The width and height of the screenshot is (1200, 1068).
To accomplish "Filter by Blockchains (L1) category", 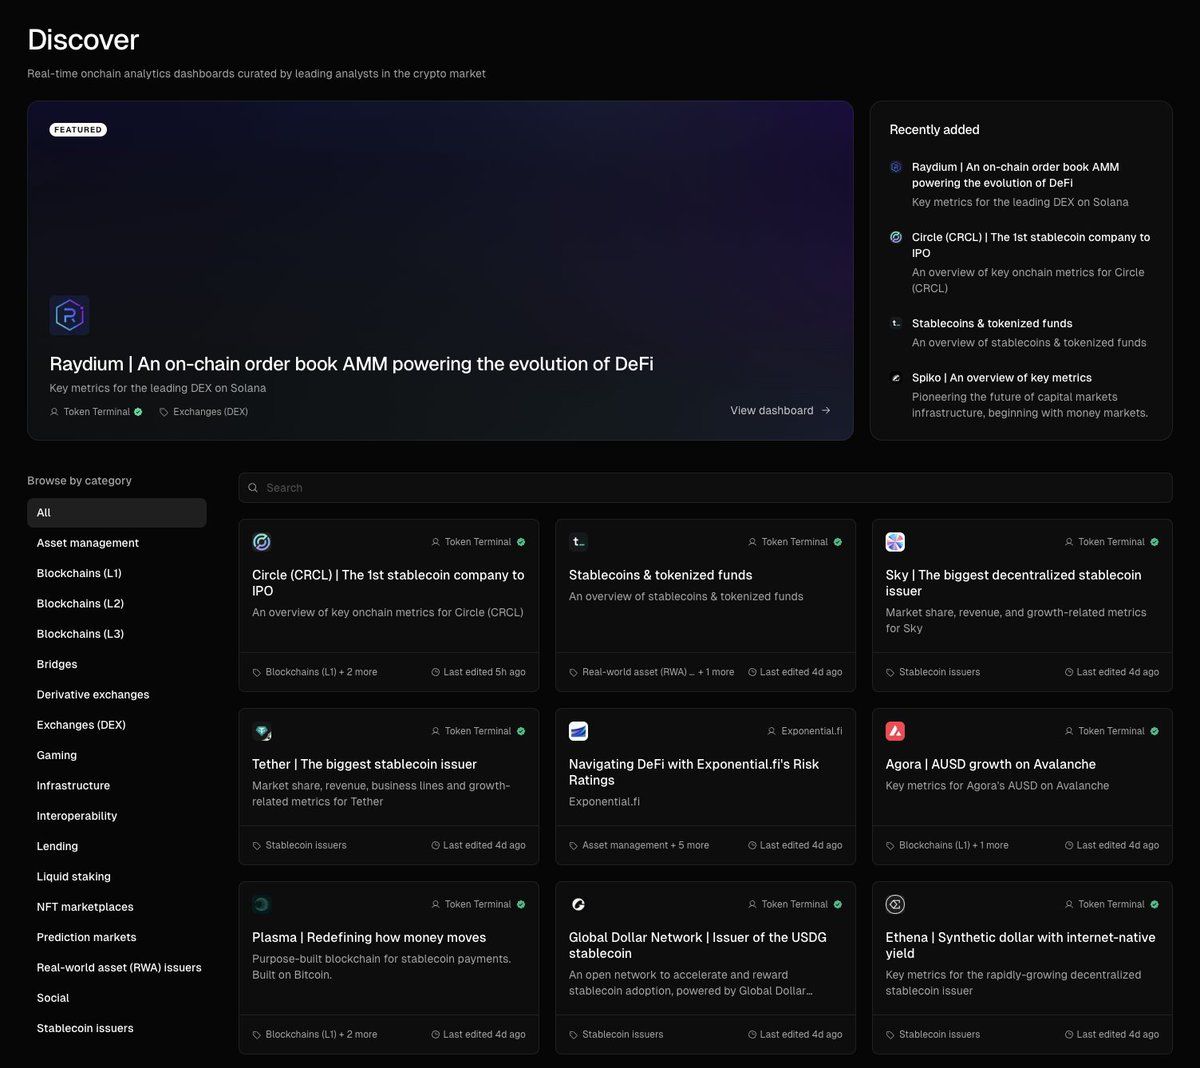I will tap(117, 573).
